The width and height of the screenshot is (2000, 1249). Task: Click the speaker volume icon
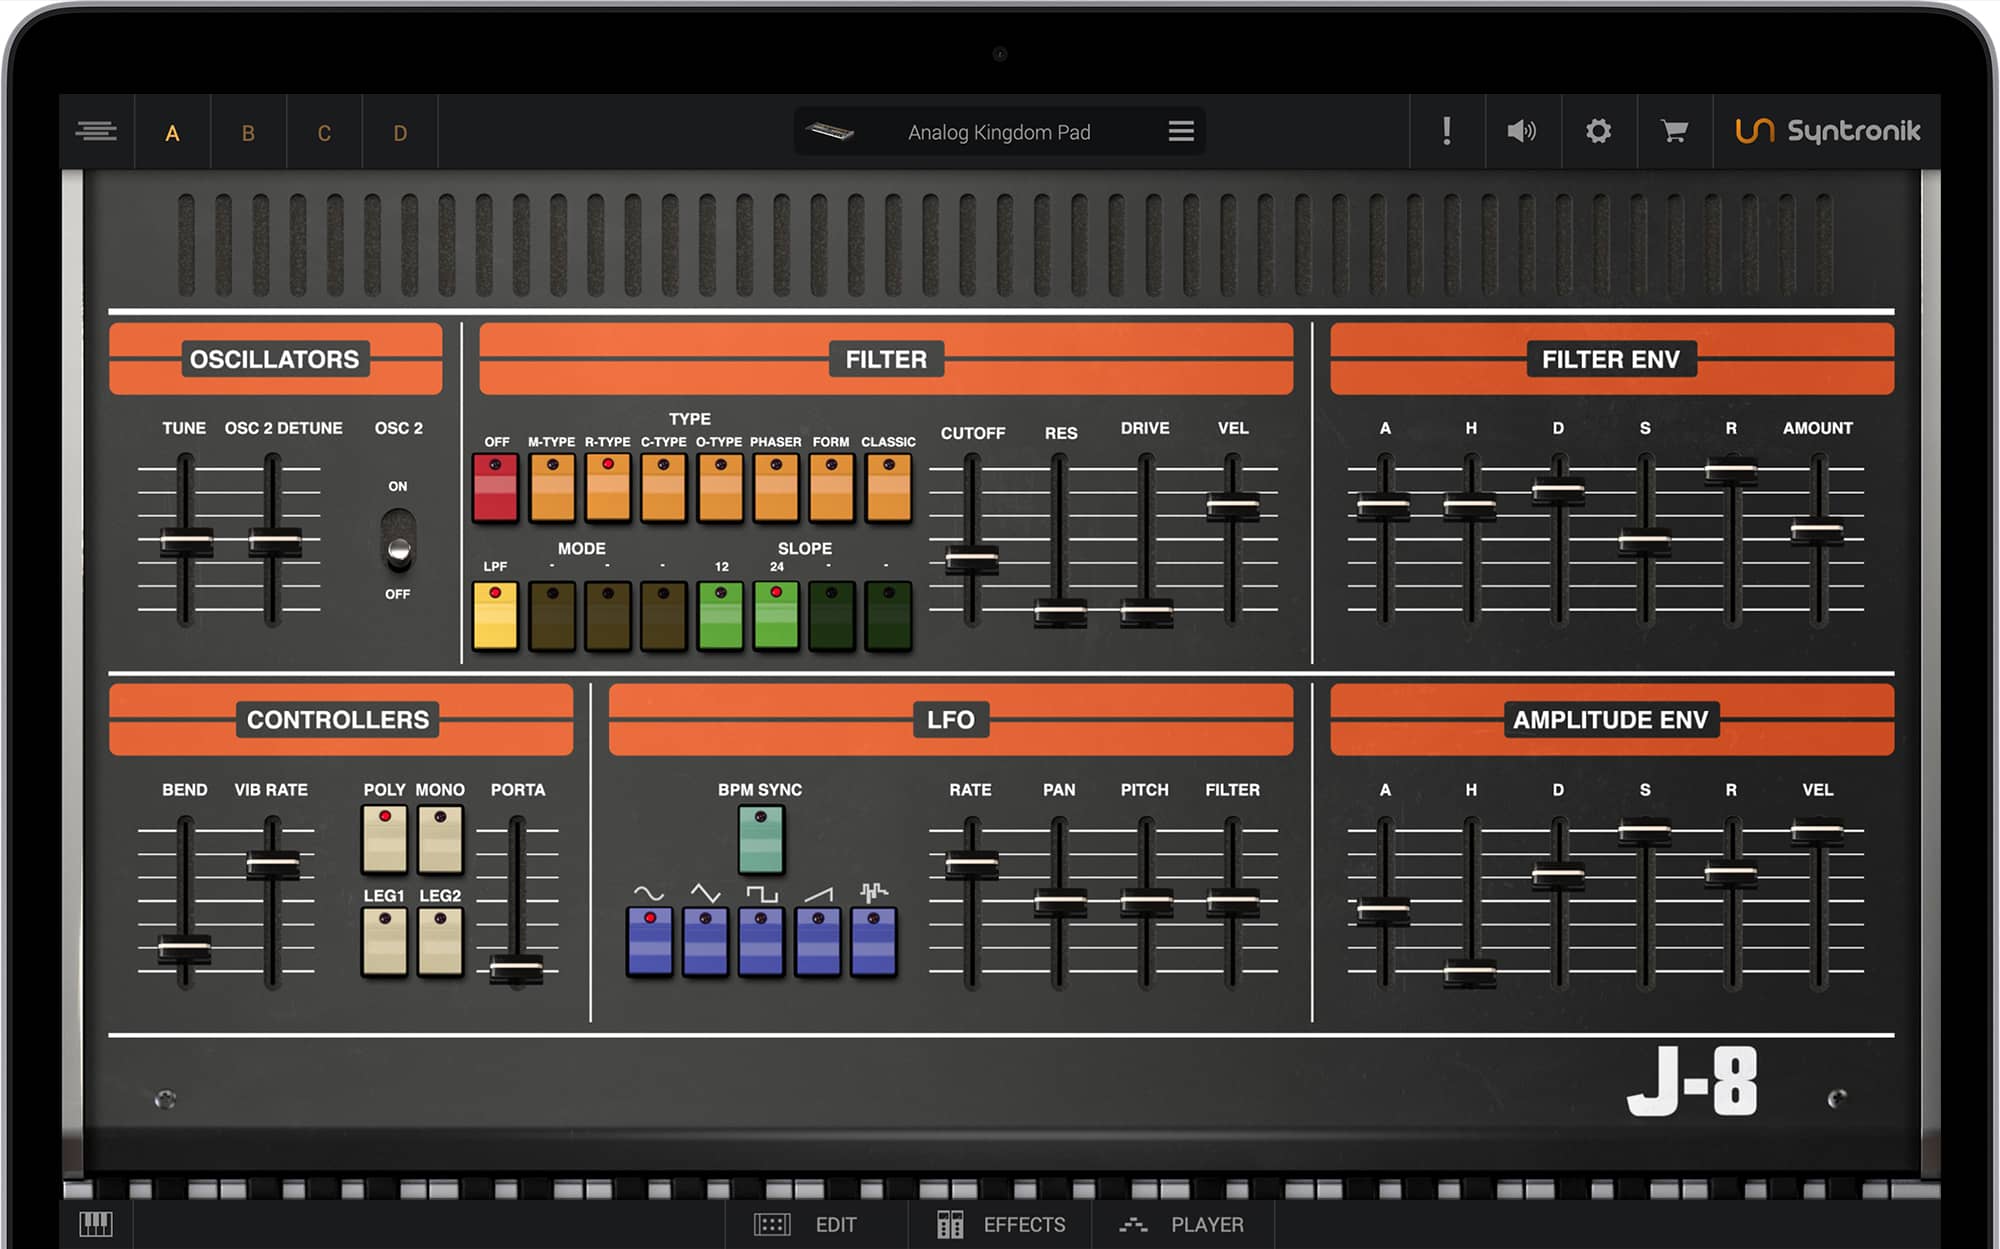click(x=1521, y=131)
